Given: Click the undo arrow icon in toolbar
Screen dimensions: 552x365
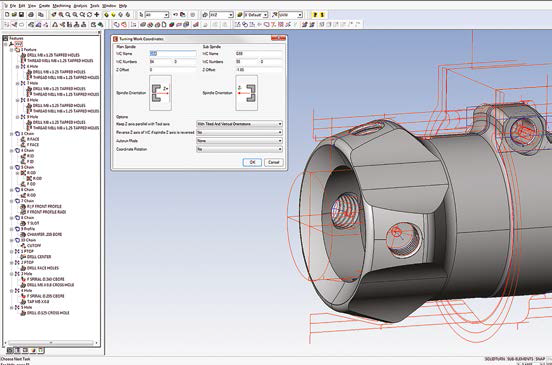Looking at the screenshot, I should click(x=175, y=15).
